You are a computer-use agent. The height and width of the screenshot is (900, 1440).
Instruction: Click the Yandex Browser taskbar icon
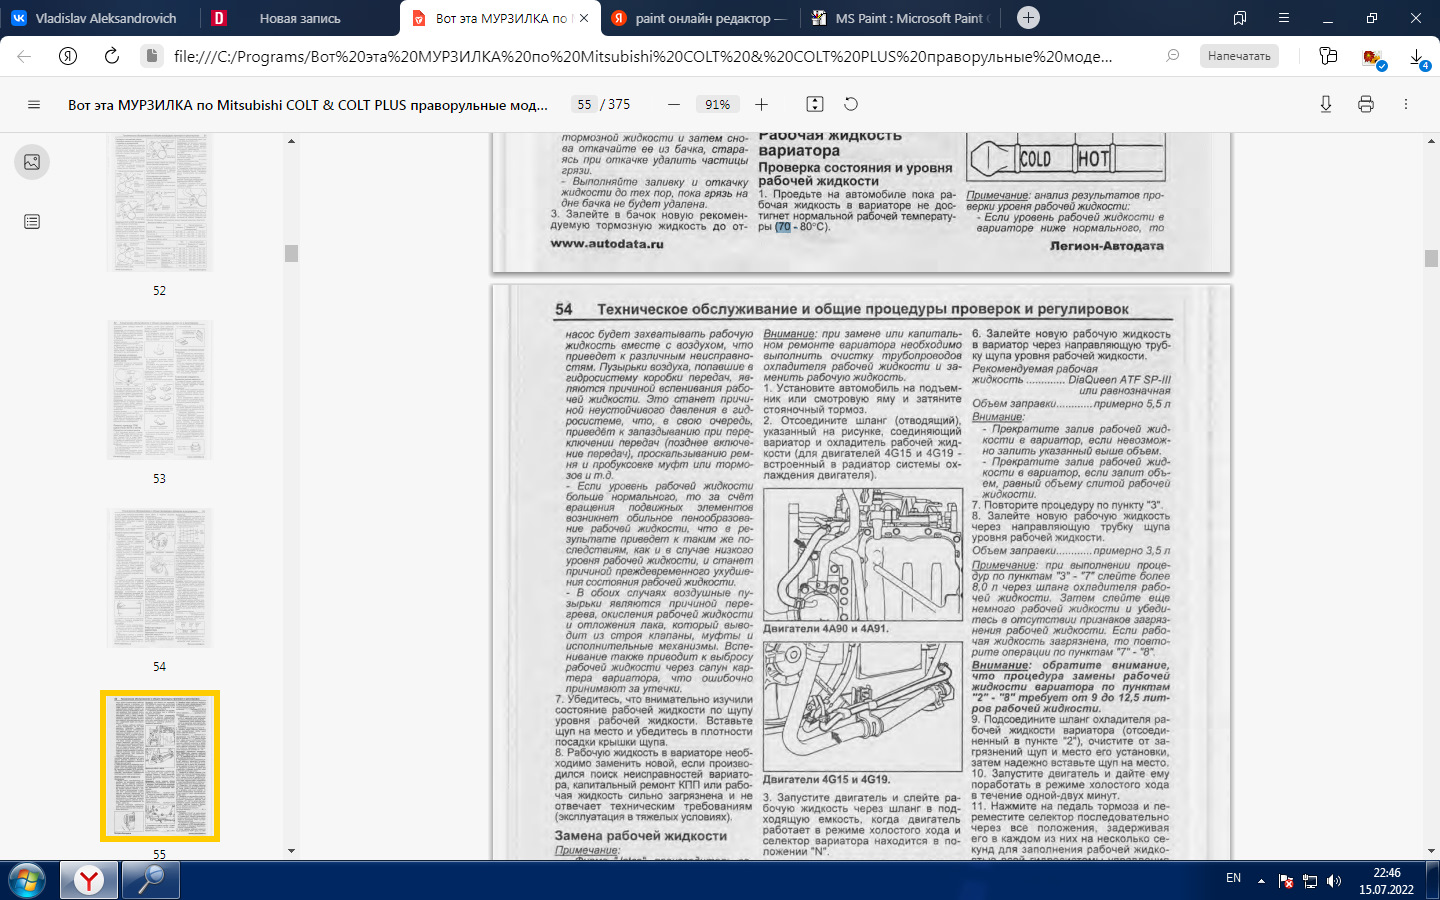89,880
